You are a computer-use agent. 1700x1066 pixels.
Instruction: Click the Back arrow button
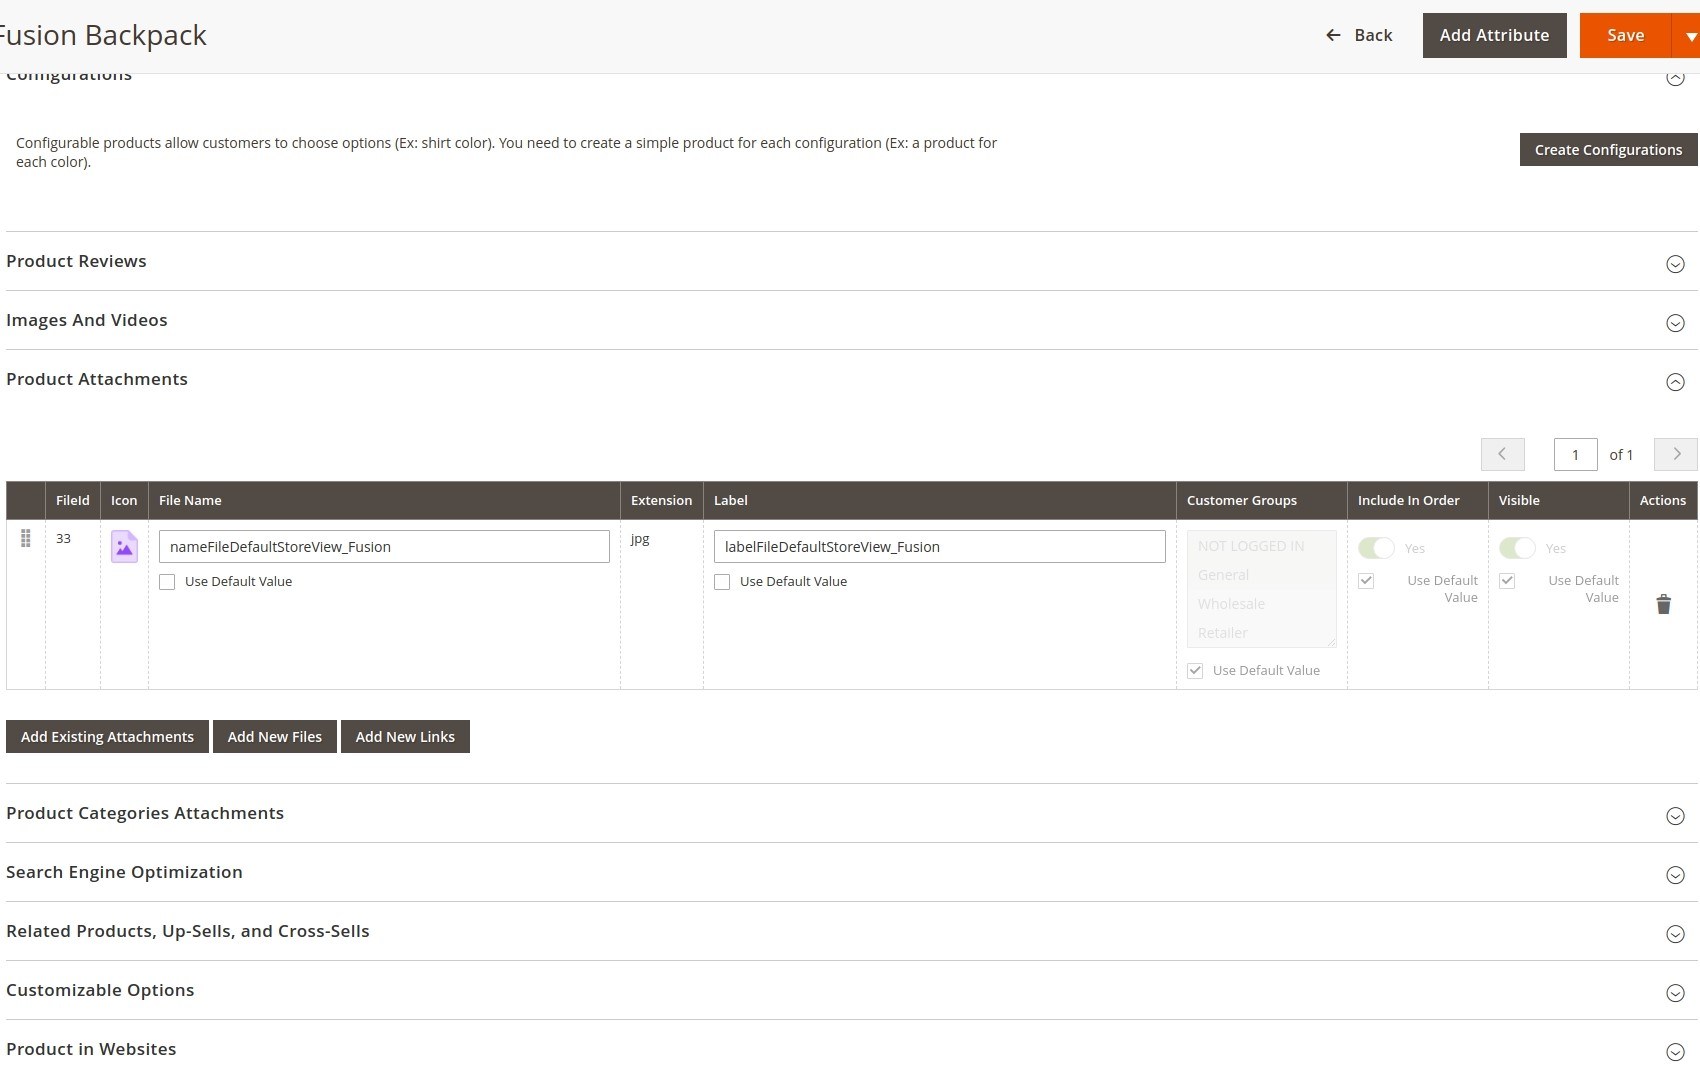click(1359, 35)
